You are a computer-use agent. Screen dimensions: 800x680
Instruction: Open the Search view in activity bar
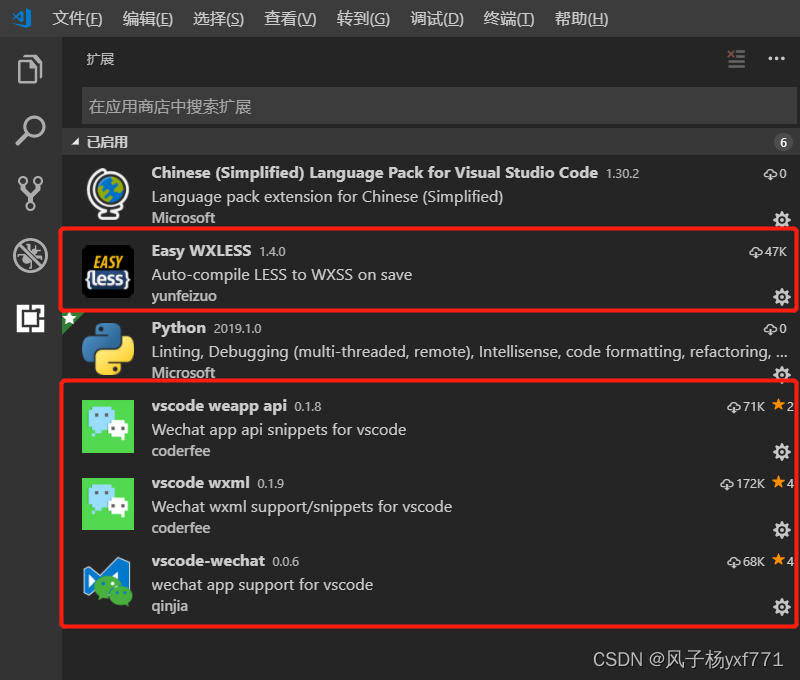(30, 131)
